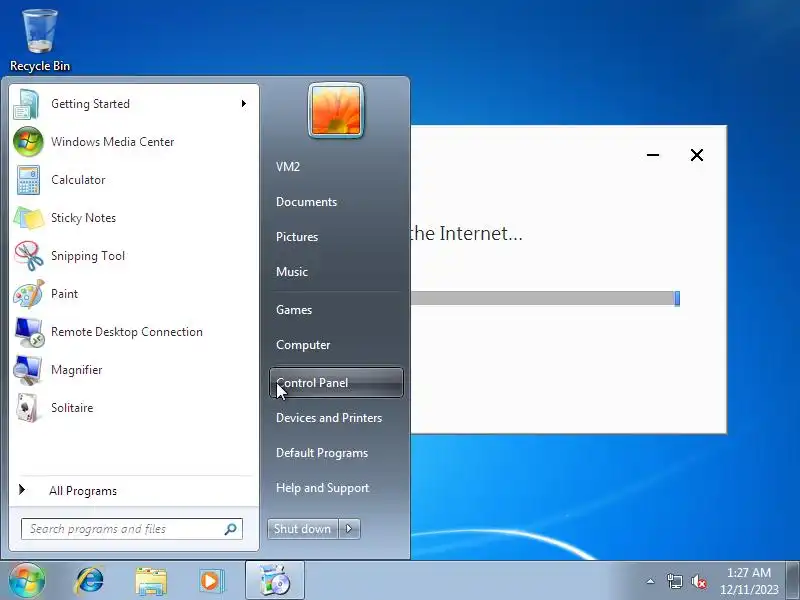Open Music library
The width and height of the screenshot is (800, 600).
tap(292, 272)
